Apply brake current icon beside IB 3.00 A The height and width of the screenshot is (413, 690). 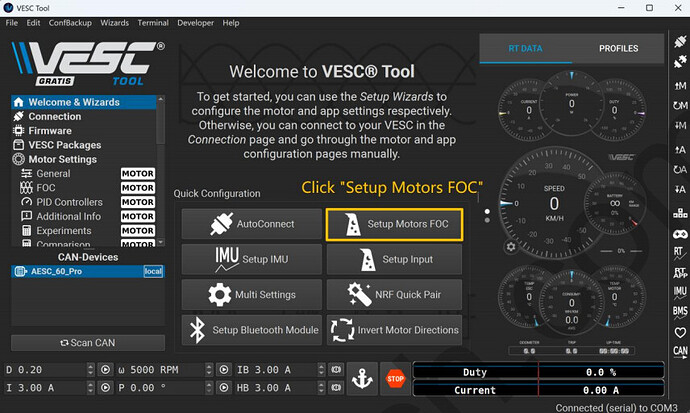point(336,369)
